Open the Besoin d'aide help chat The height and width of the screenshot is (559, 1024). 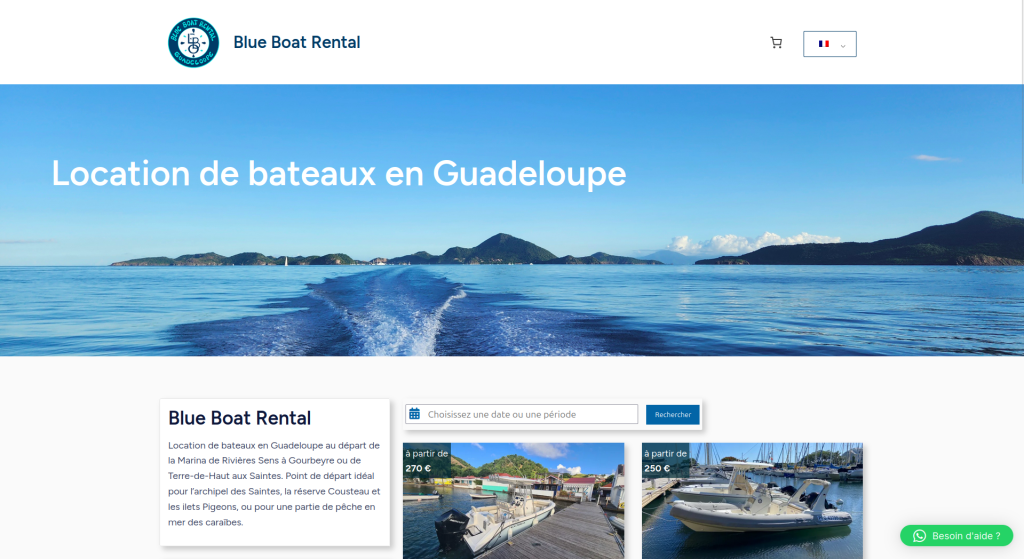(x=956, y=536)
